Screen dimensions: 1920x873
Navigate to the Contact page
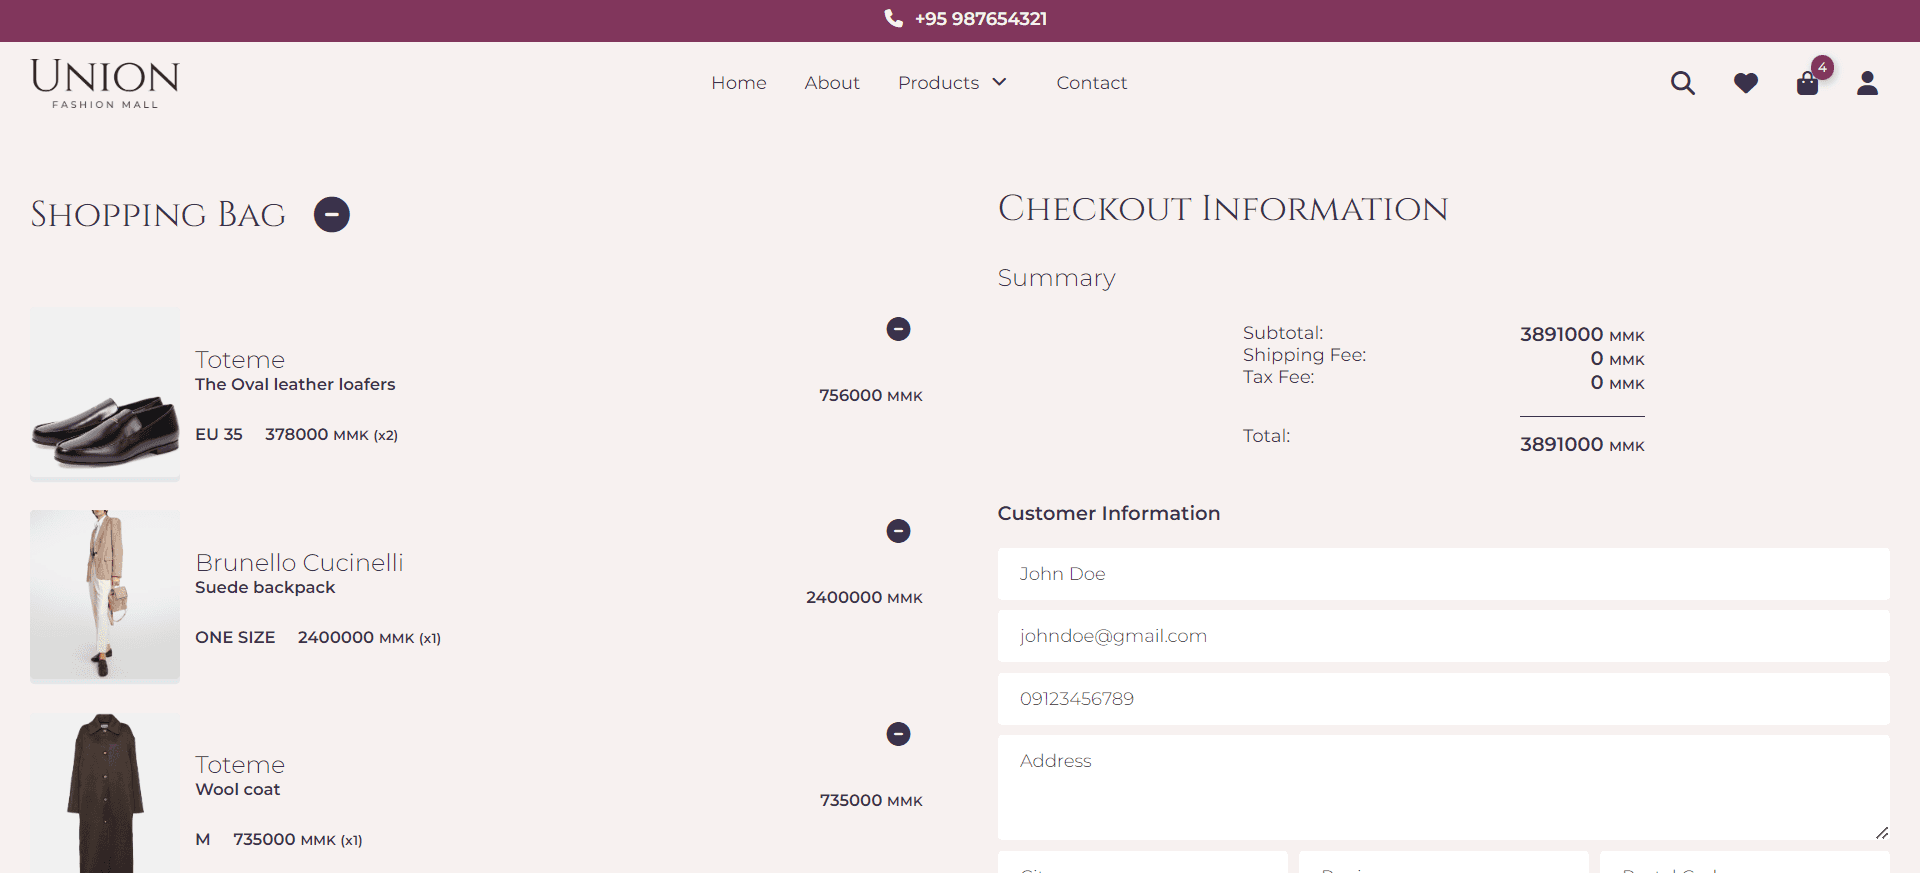[x=1091, y=83]
